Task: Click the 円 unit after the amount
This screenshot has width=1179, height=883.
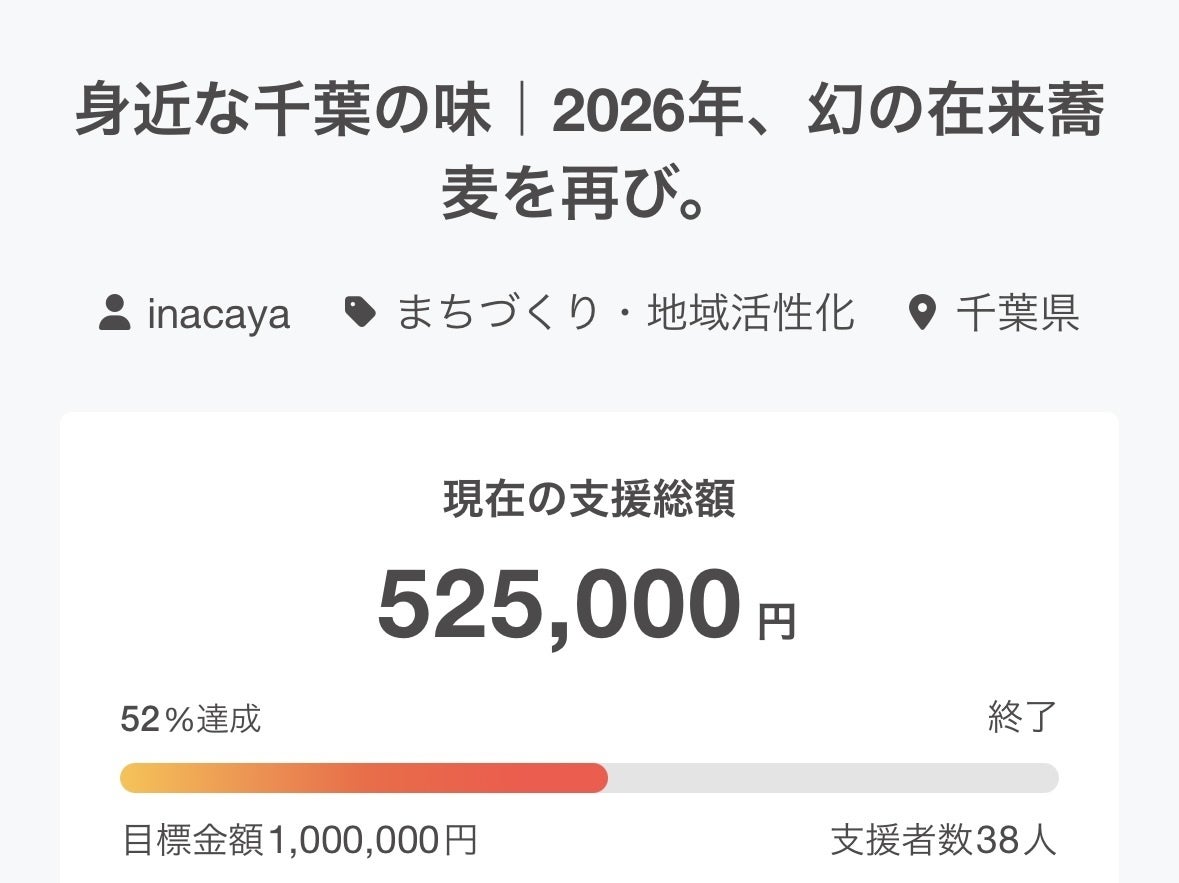Action: [776, 623]
